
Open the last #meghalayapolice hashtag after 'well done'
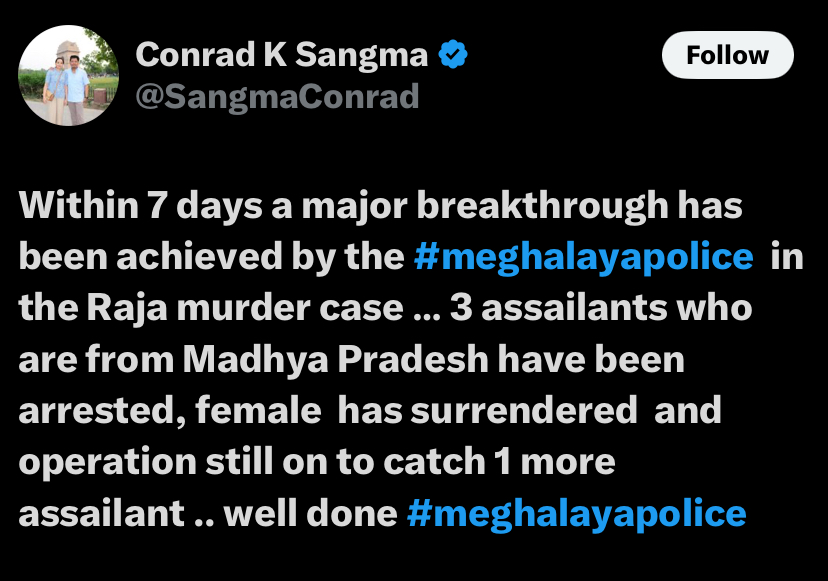[577, 514]
